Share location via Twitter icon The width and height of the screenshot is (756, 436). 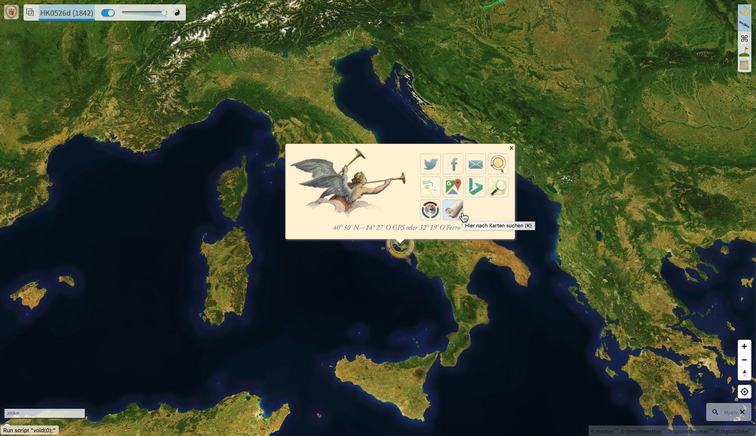pos(430,164)
